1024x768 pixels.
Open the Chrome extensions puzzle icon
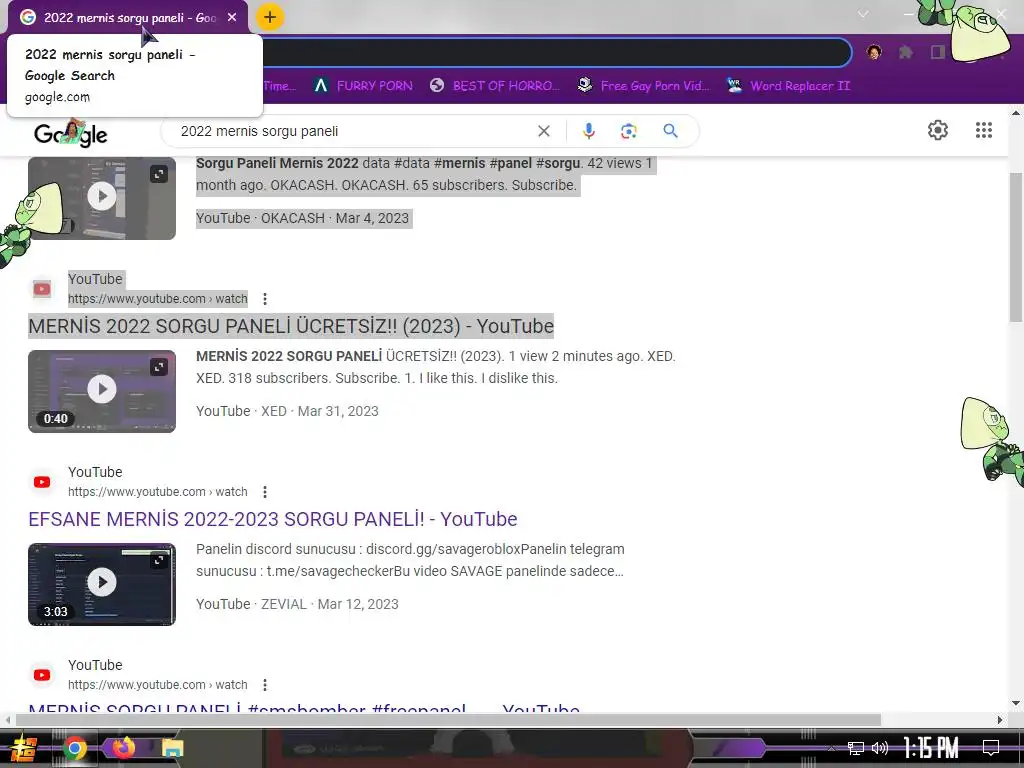[x=905, y=52]
